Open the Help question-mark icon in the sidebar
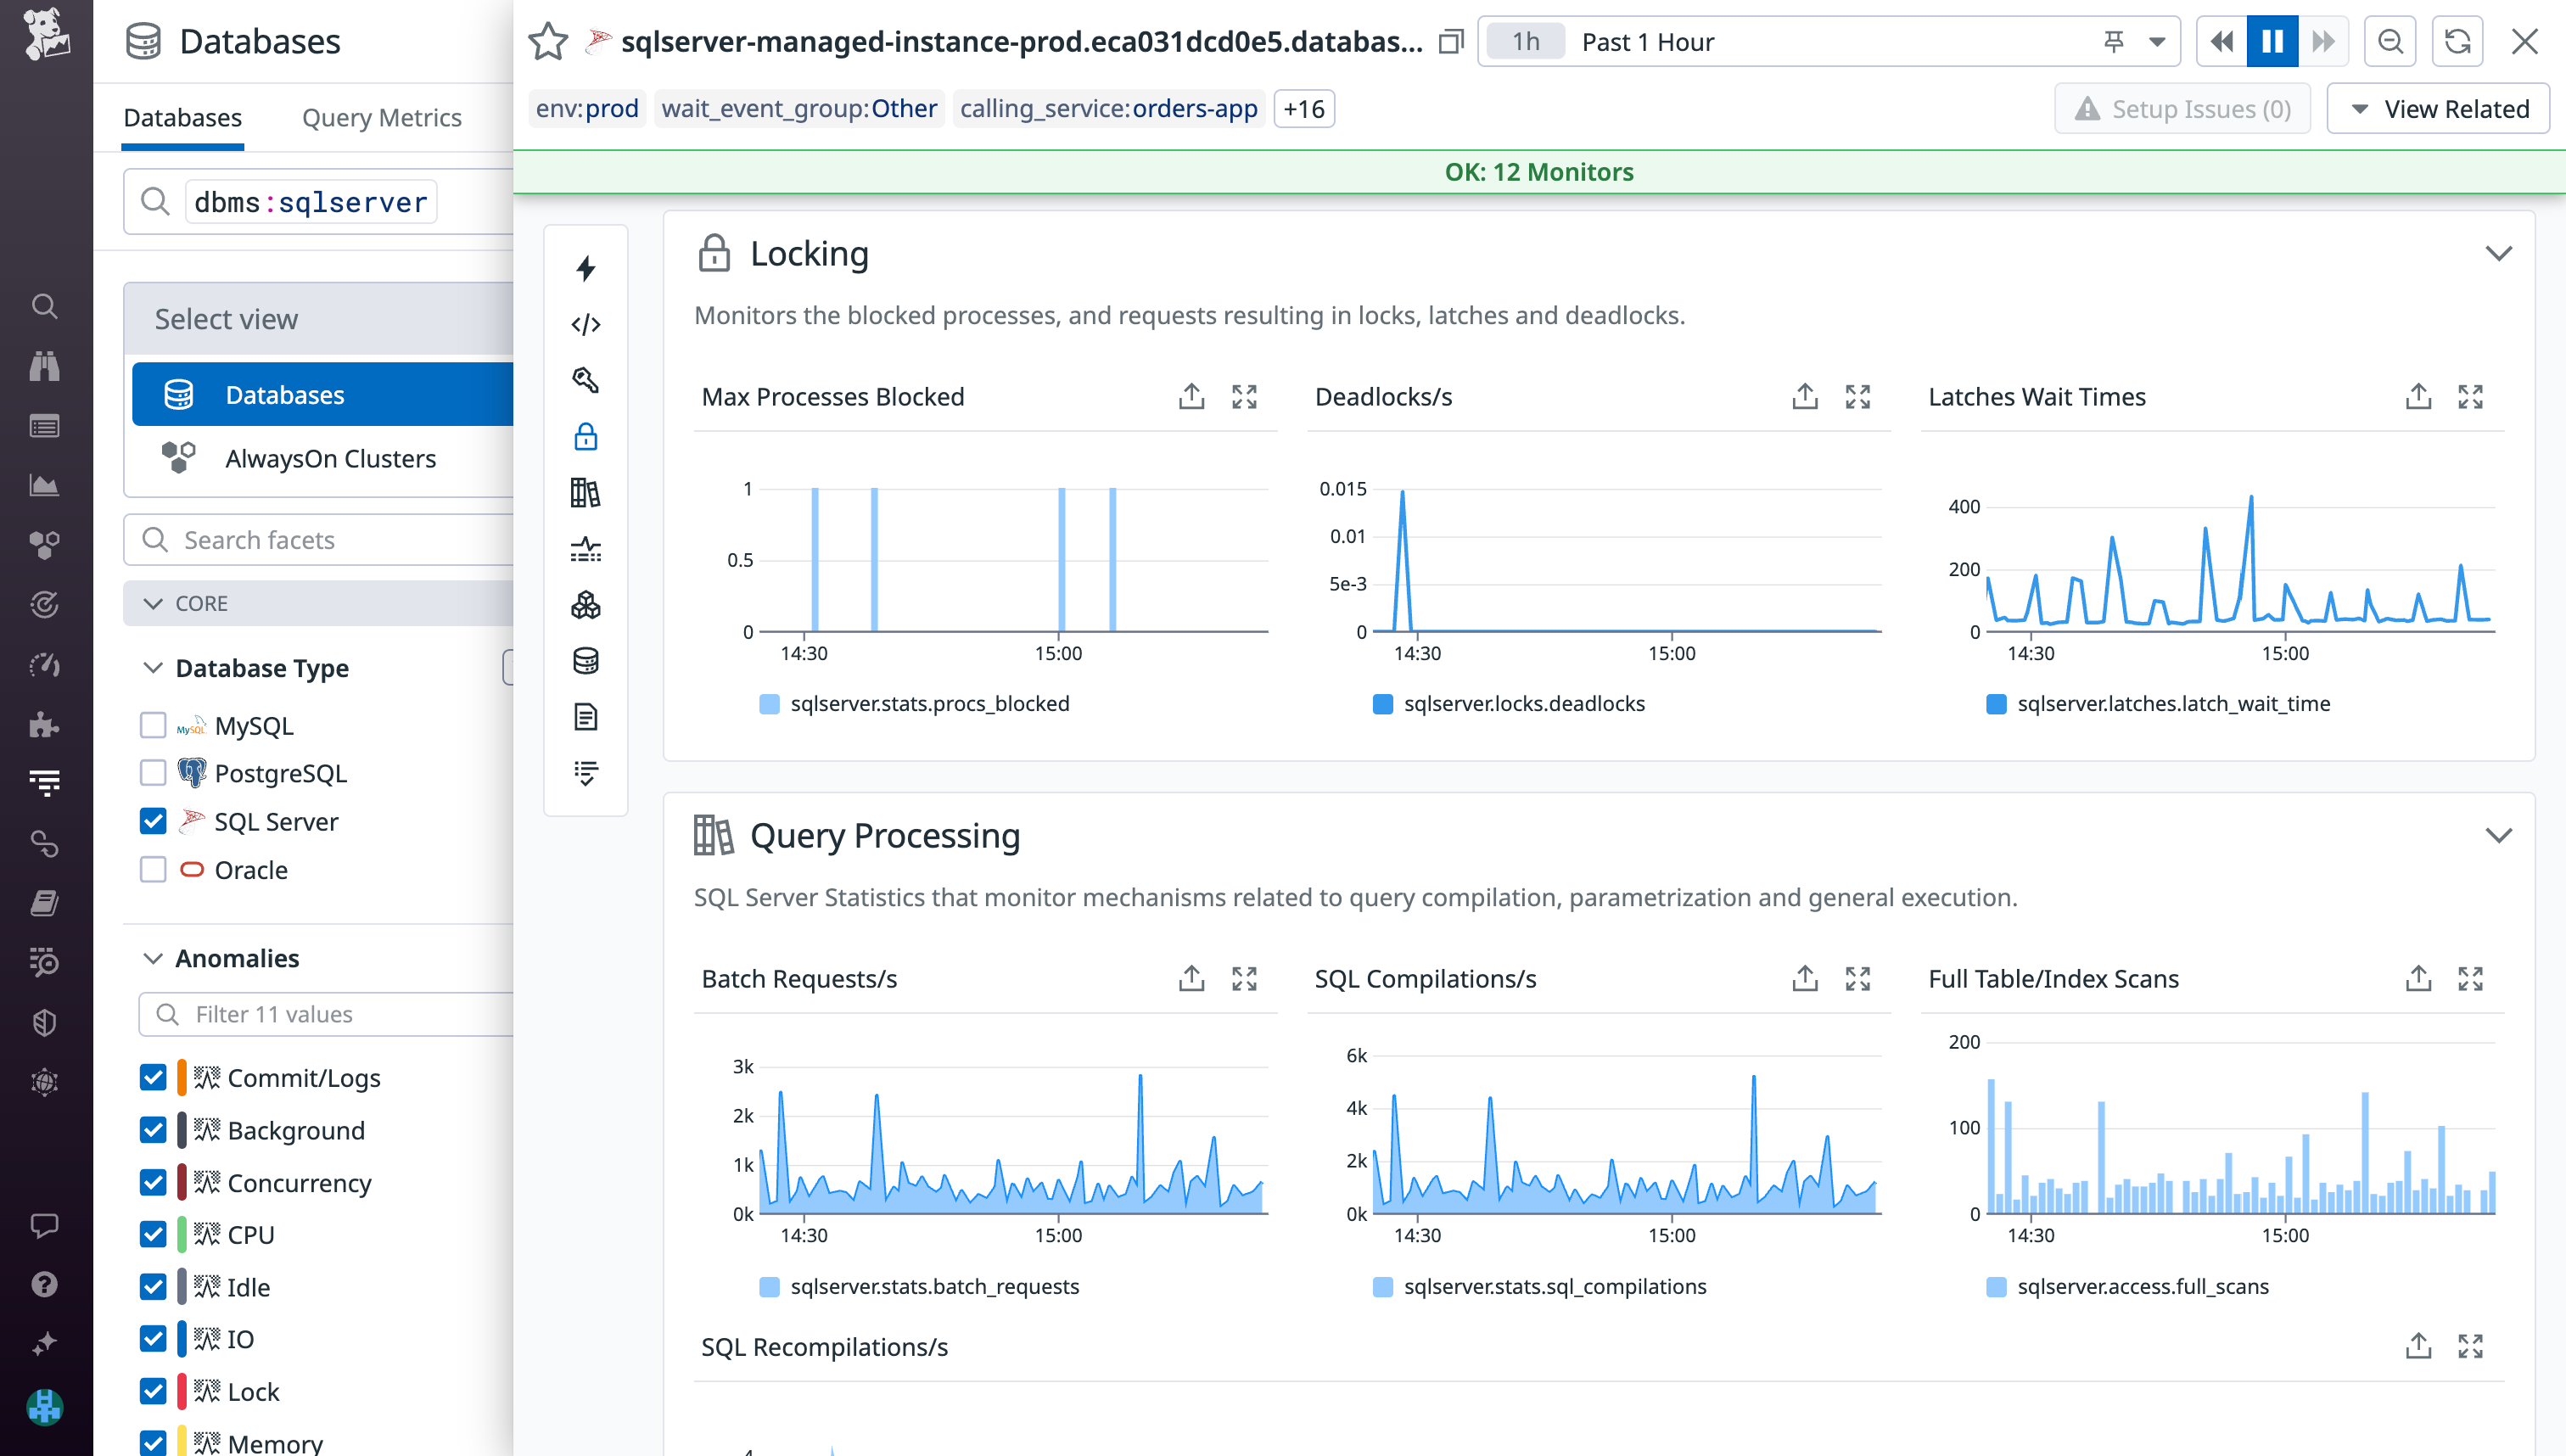Screen dimensions: 2566x1456 (44, 1285)
